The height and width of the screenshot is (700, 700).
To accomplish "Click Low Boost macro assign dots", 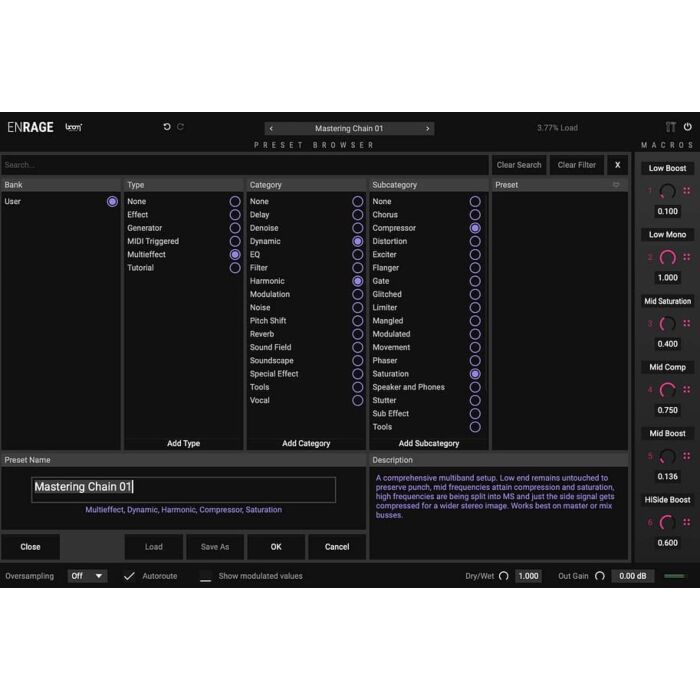I will point(687,191).
